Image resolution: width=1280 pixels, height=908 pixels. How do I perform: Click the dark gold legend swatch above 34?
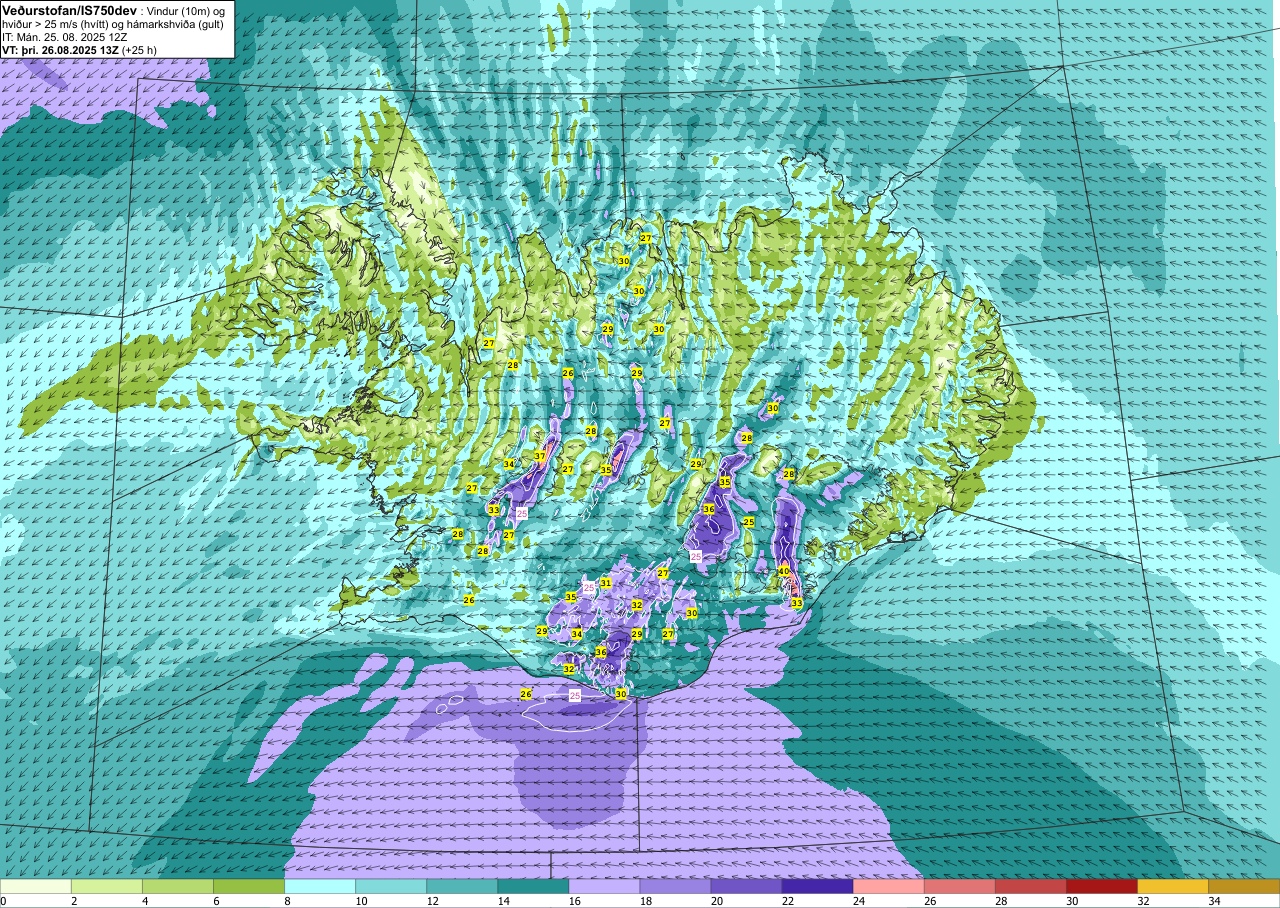tap(1243, 886)
